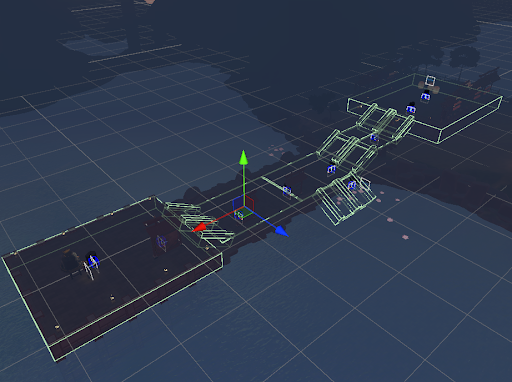512x382 pixels.
Task: Select the blue icon between the upper bridges
Action: (373, 137)
